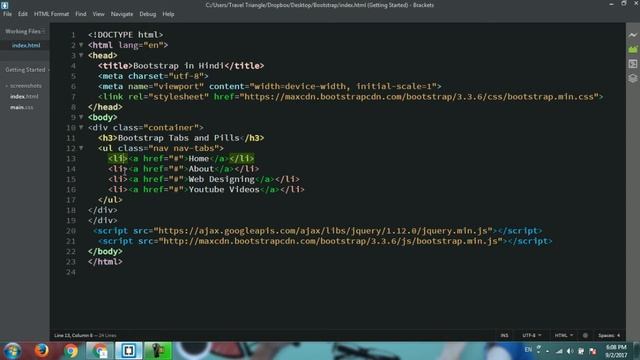Click line number 20 in the gutter
Screen dimensions: 640x360
[x=71, y=231]
